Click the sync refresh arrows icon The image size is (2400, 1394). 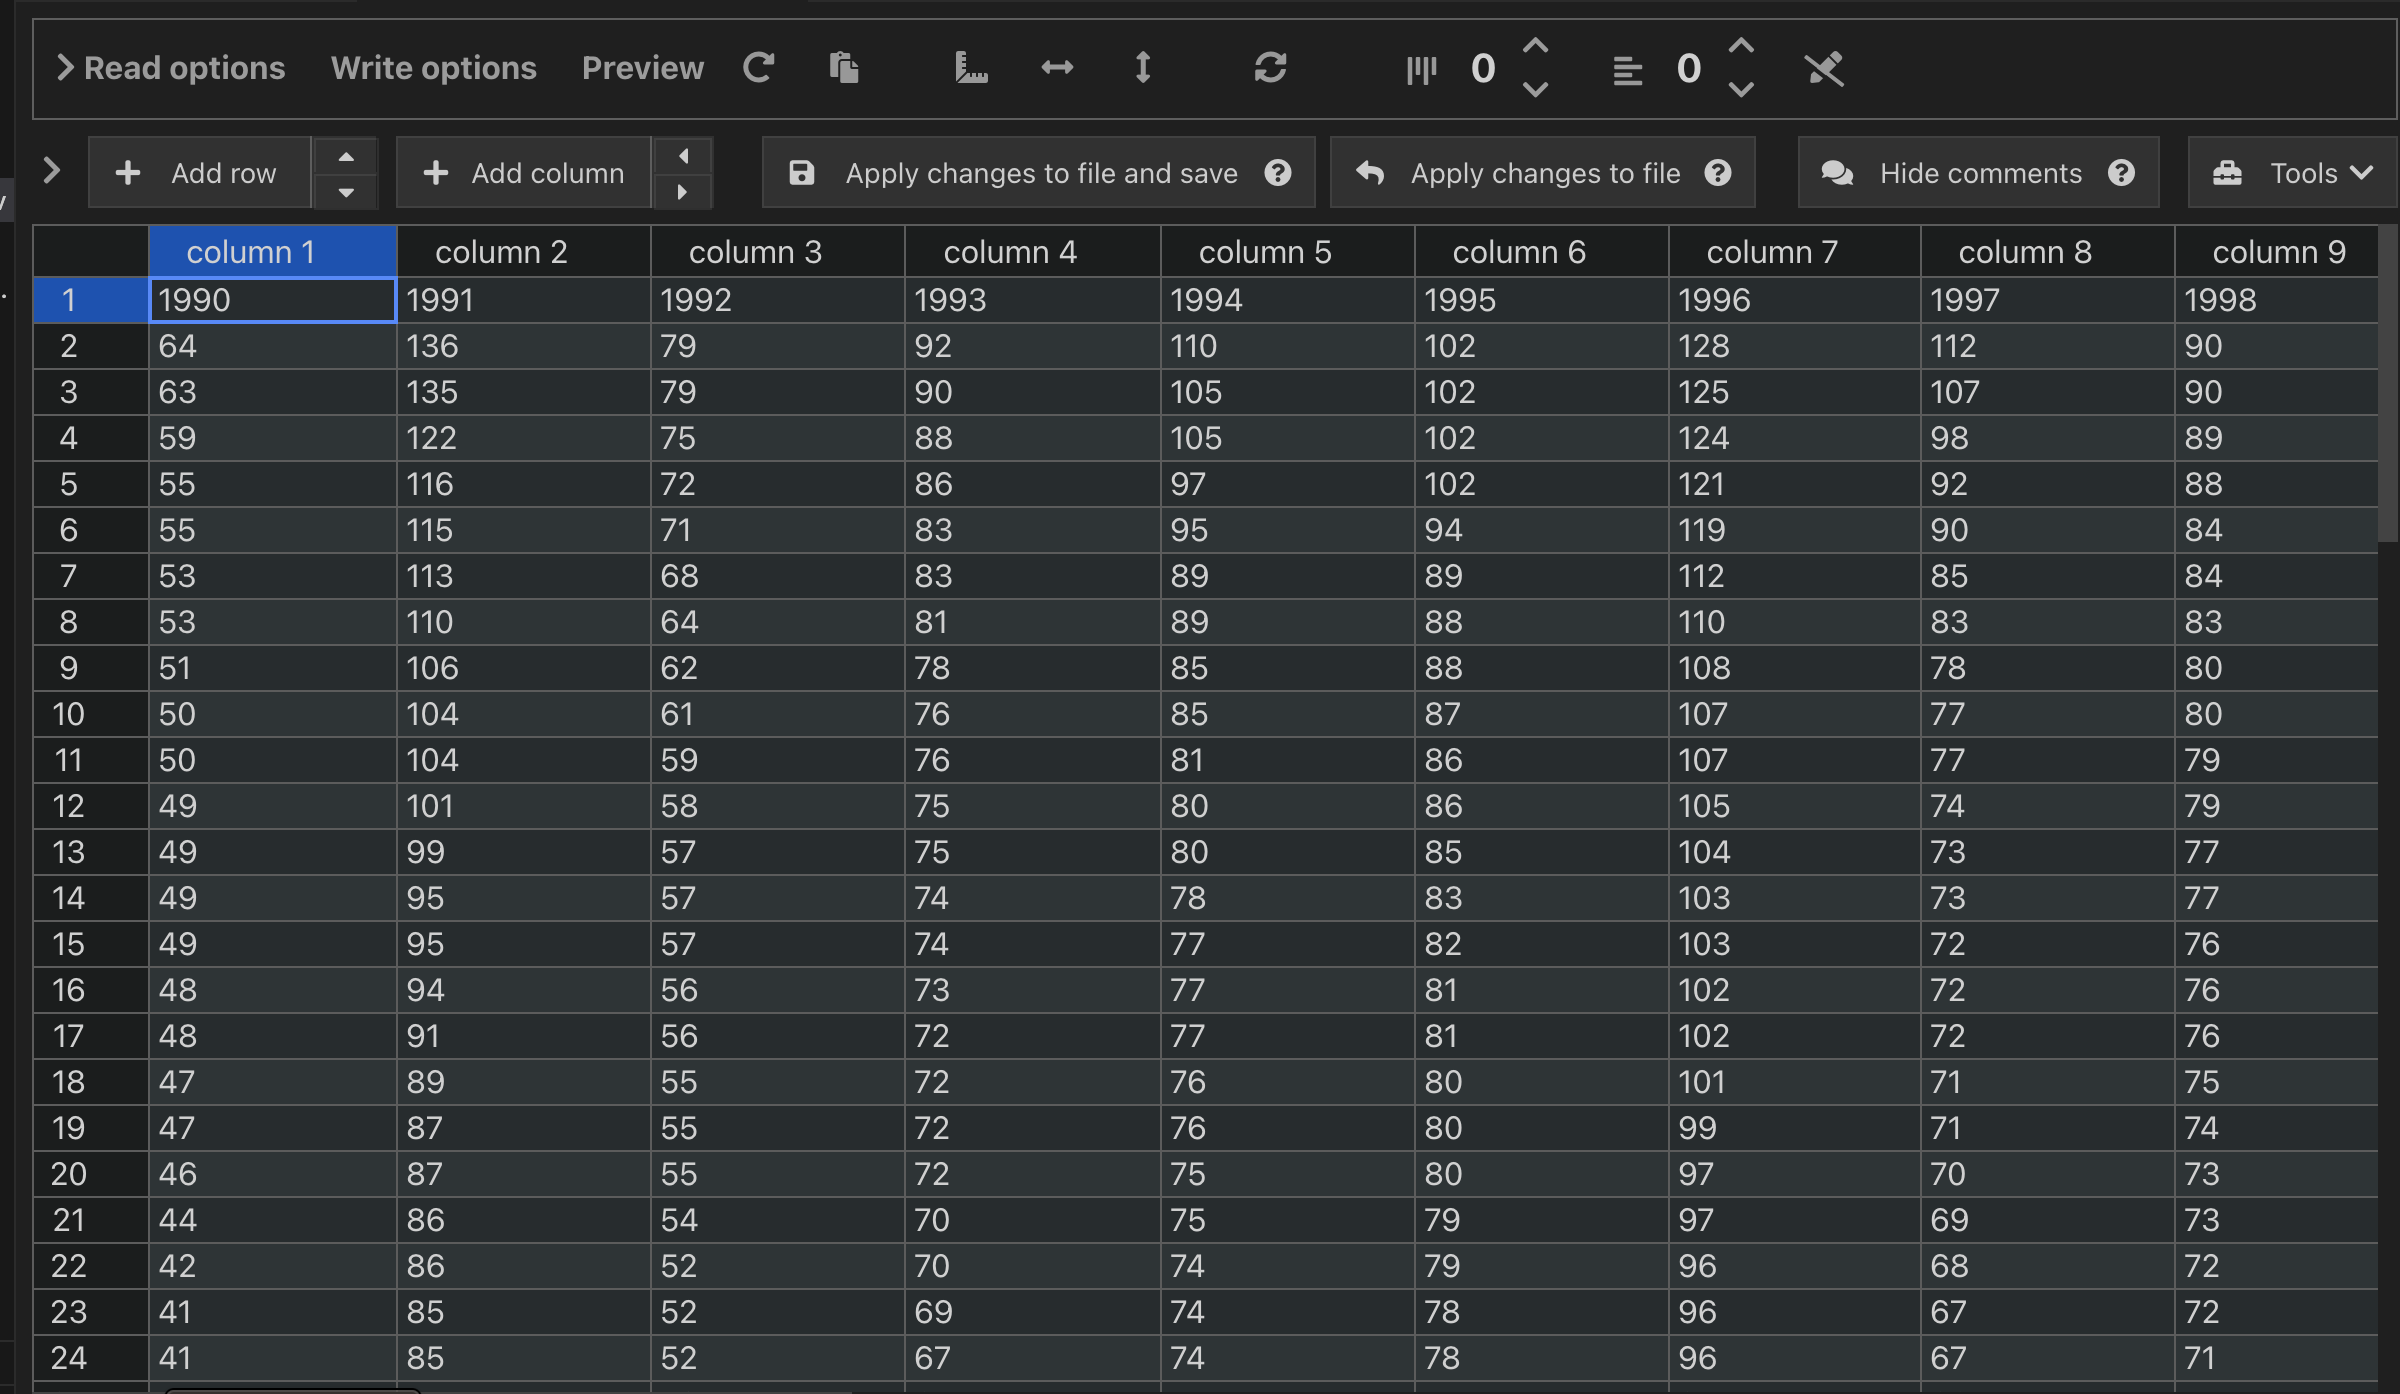coord(1270,68)
